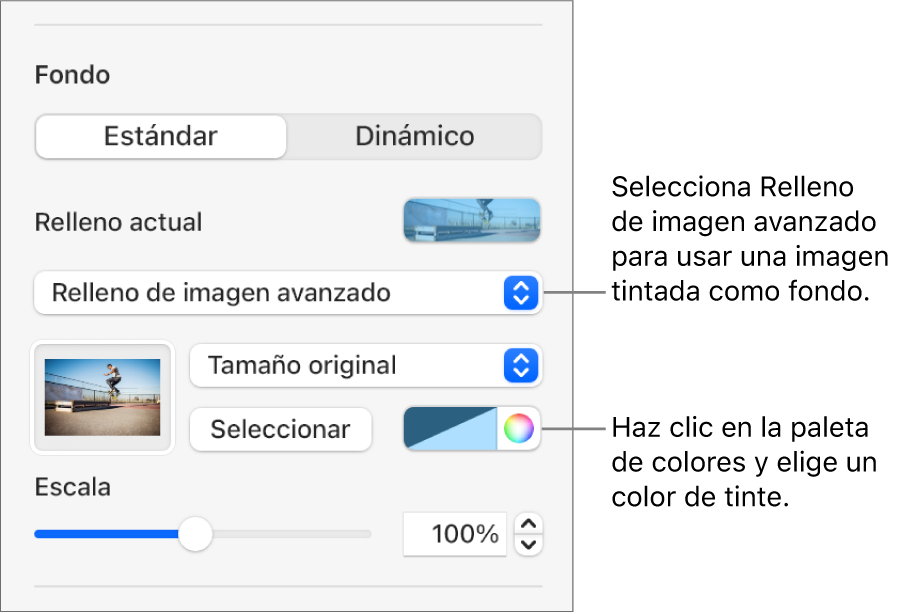Click the Relleno actual label
The height and width of the screenshot is (614, 902).
pyautogui.click(x=118, y=222)
